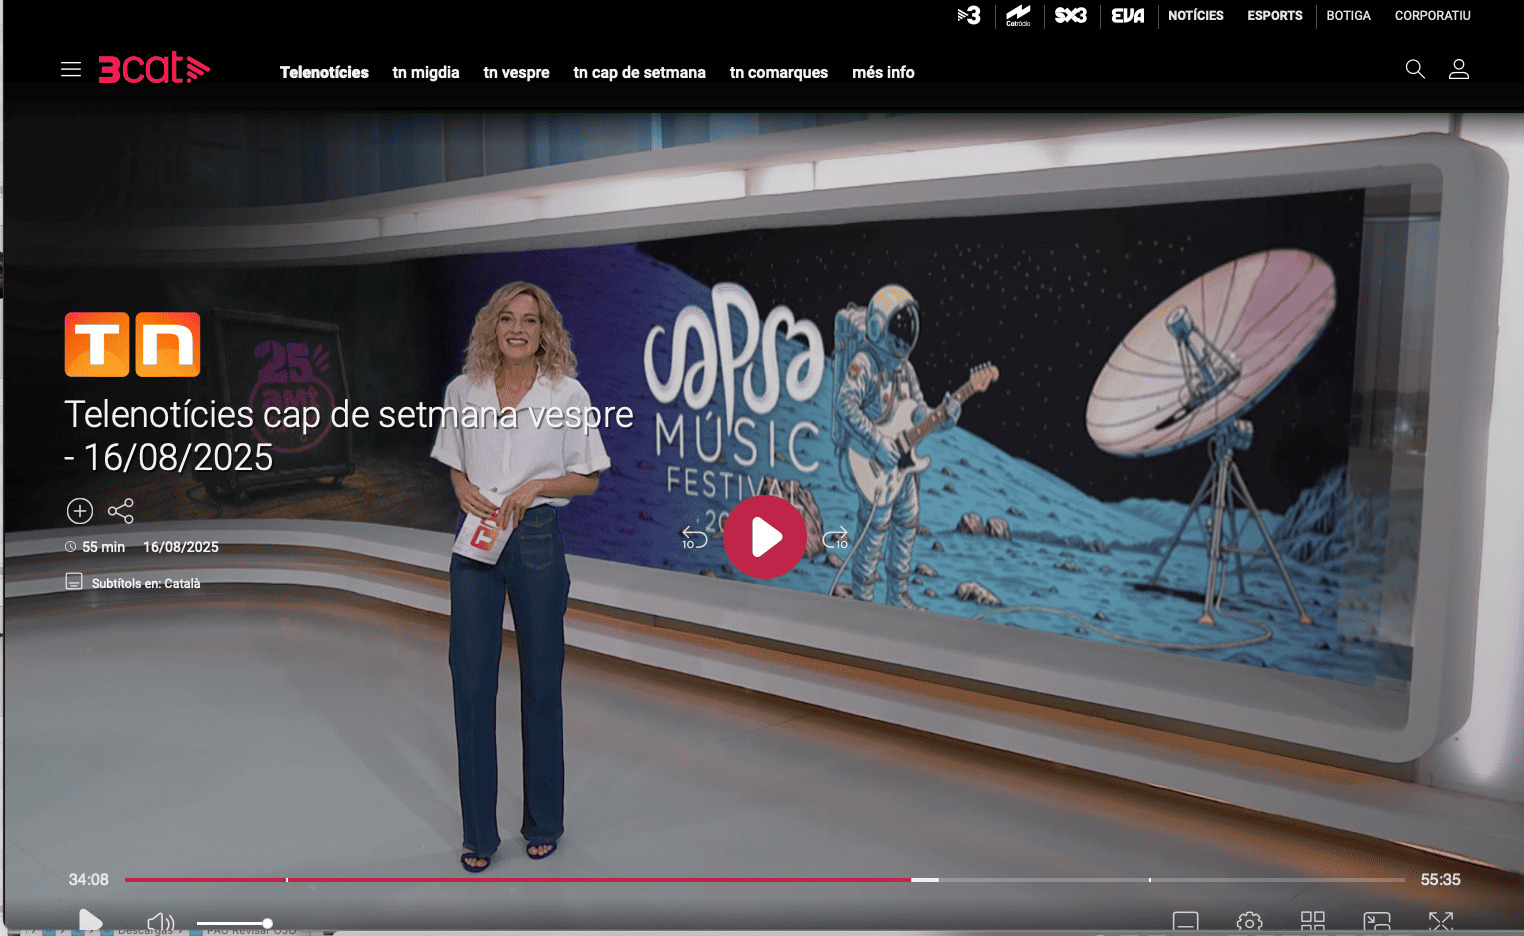Click the TN programme logo
1524x936 pixels.
132,345
